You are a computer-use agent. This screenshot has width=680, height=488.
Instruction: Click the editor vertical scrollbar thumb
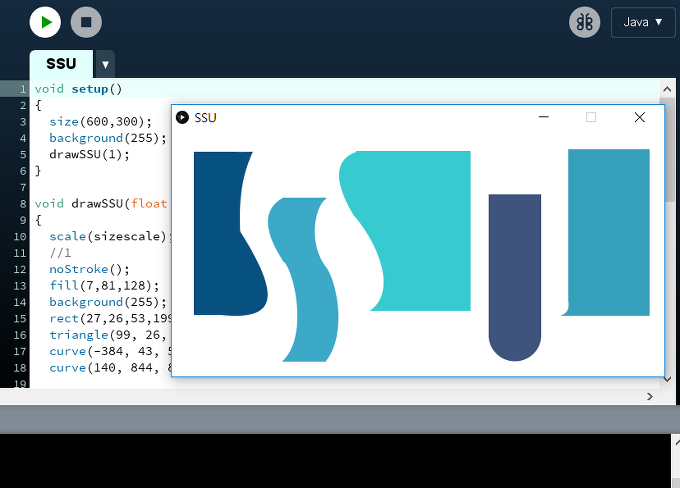tap(670, 152)
